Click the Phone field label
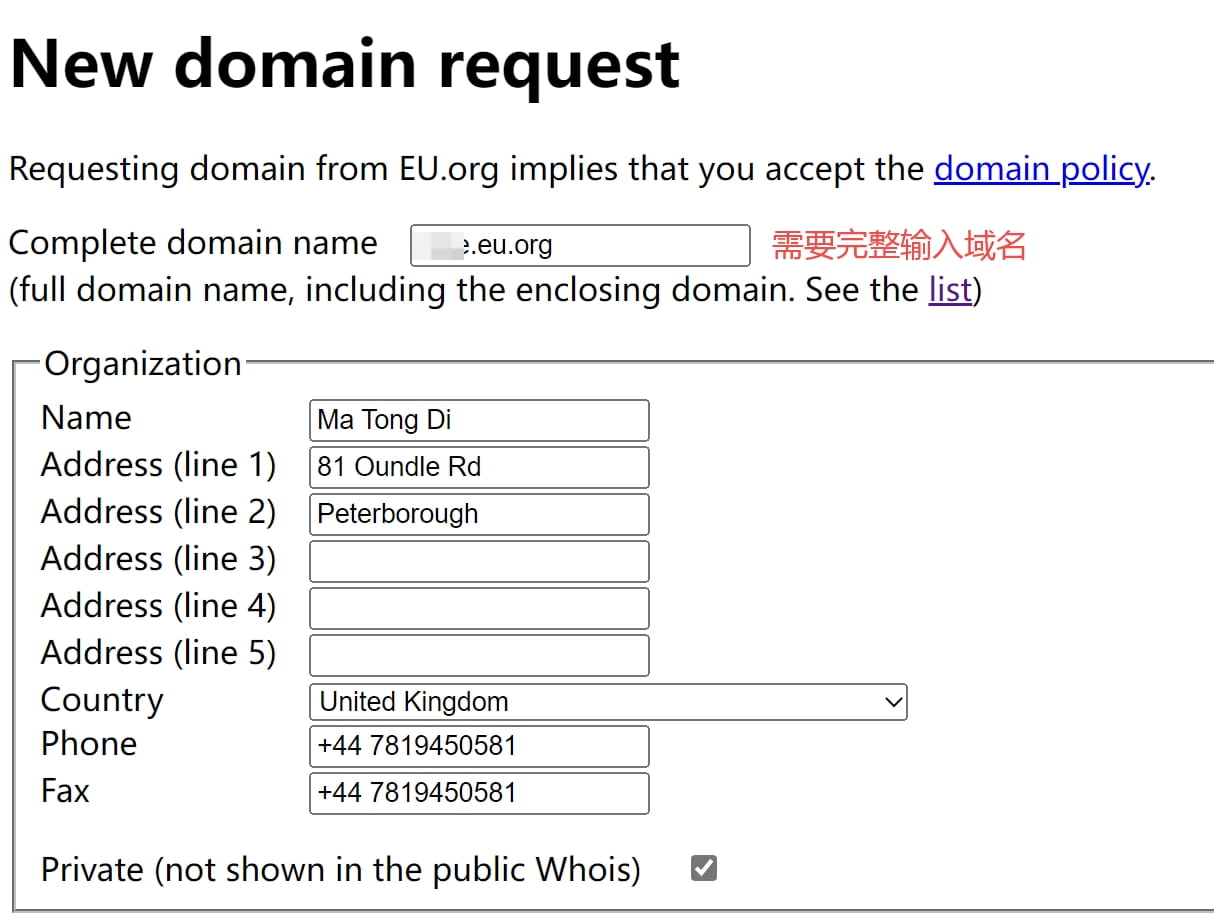 coord(89,744)
